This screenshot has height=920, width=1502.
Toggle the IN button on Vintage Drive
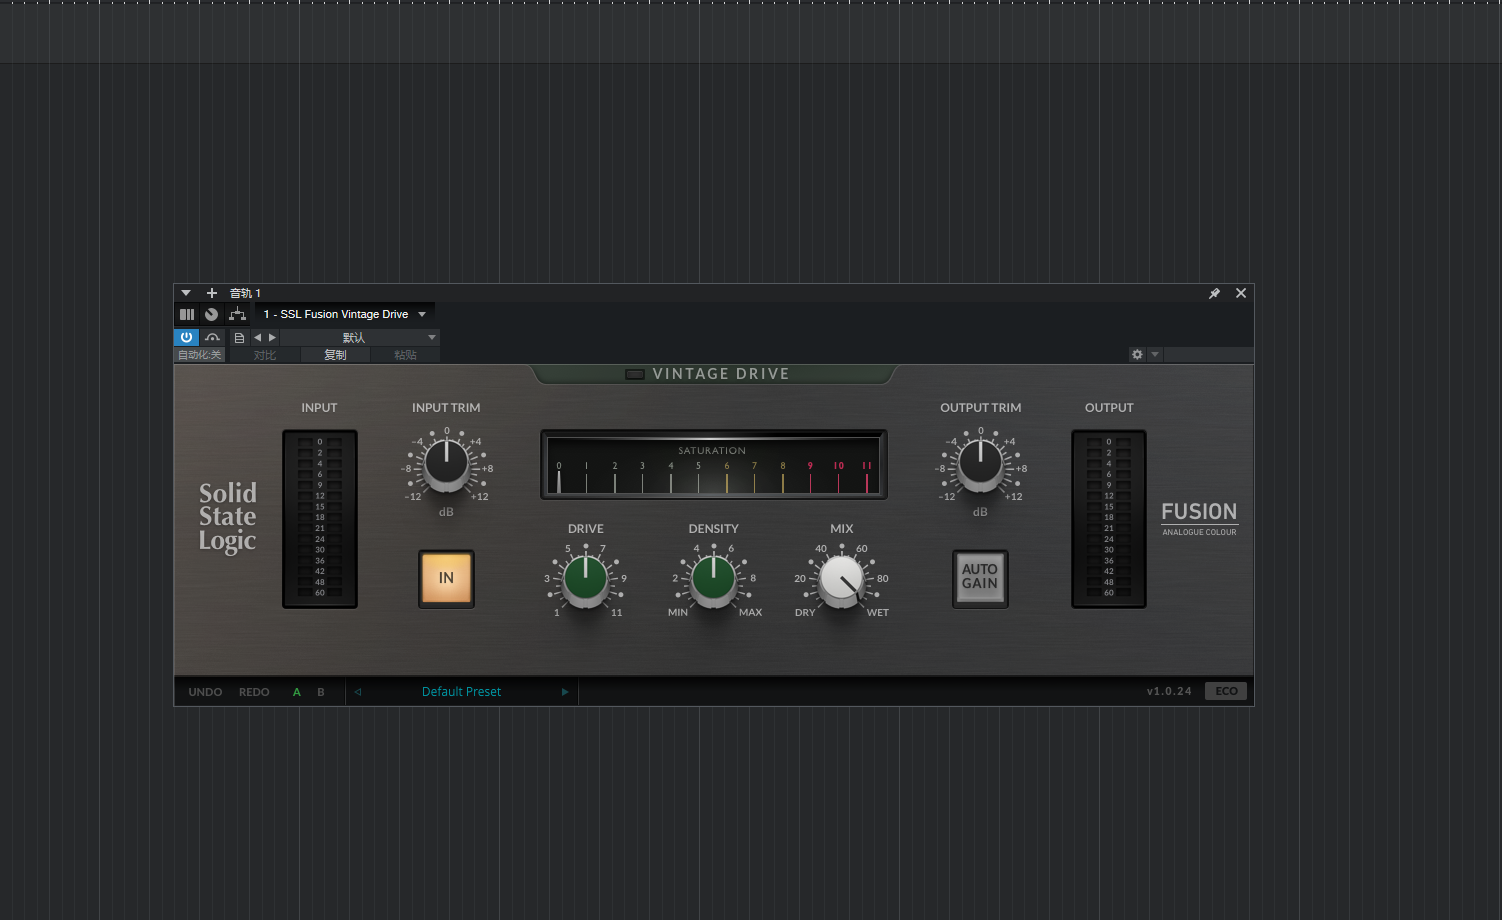coord(446,578)
